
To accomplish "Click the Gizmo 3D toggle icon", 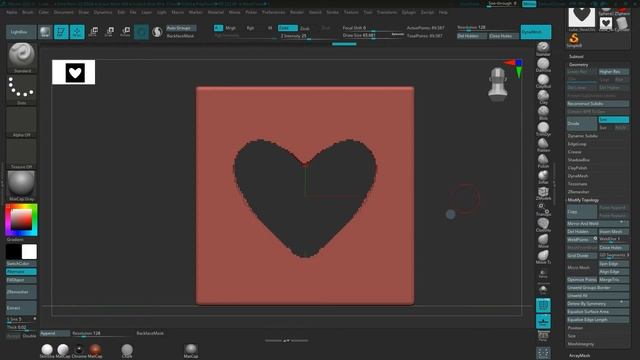I will click(141, 32).
